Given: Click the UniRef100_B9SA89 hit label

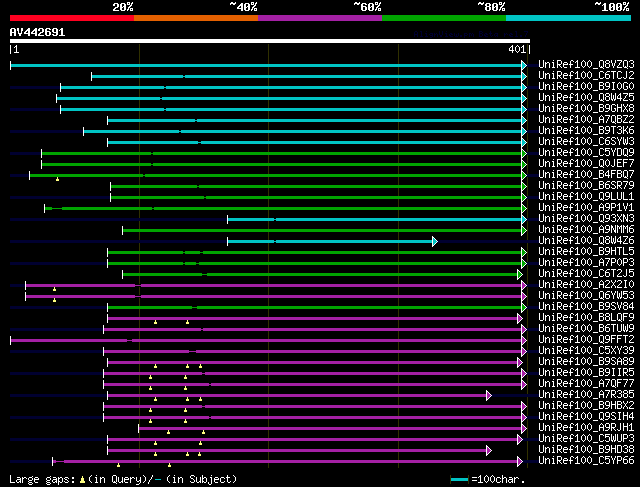Looking at the screenshot, I should pos(586,362).
